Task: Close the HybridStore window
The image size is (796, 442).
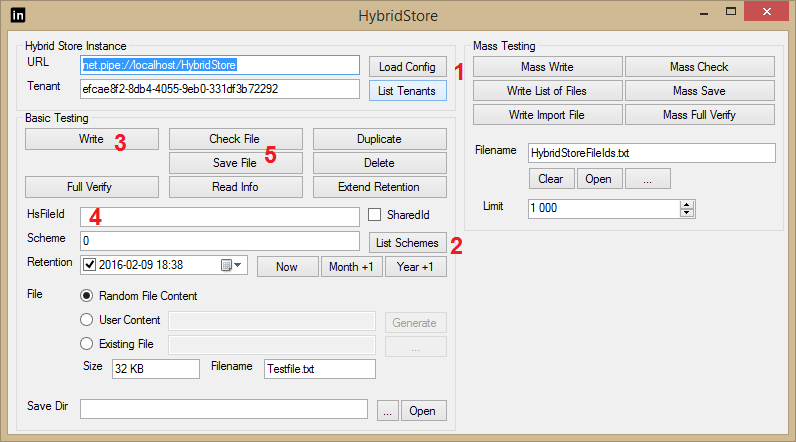Action: 766,11
